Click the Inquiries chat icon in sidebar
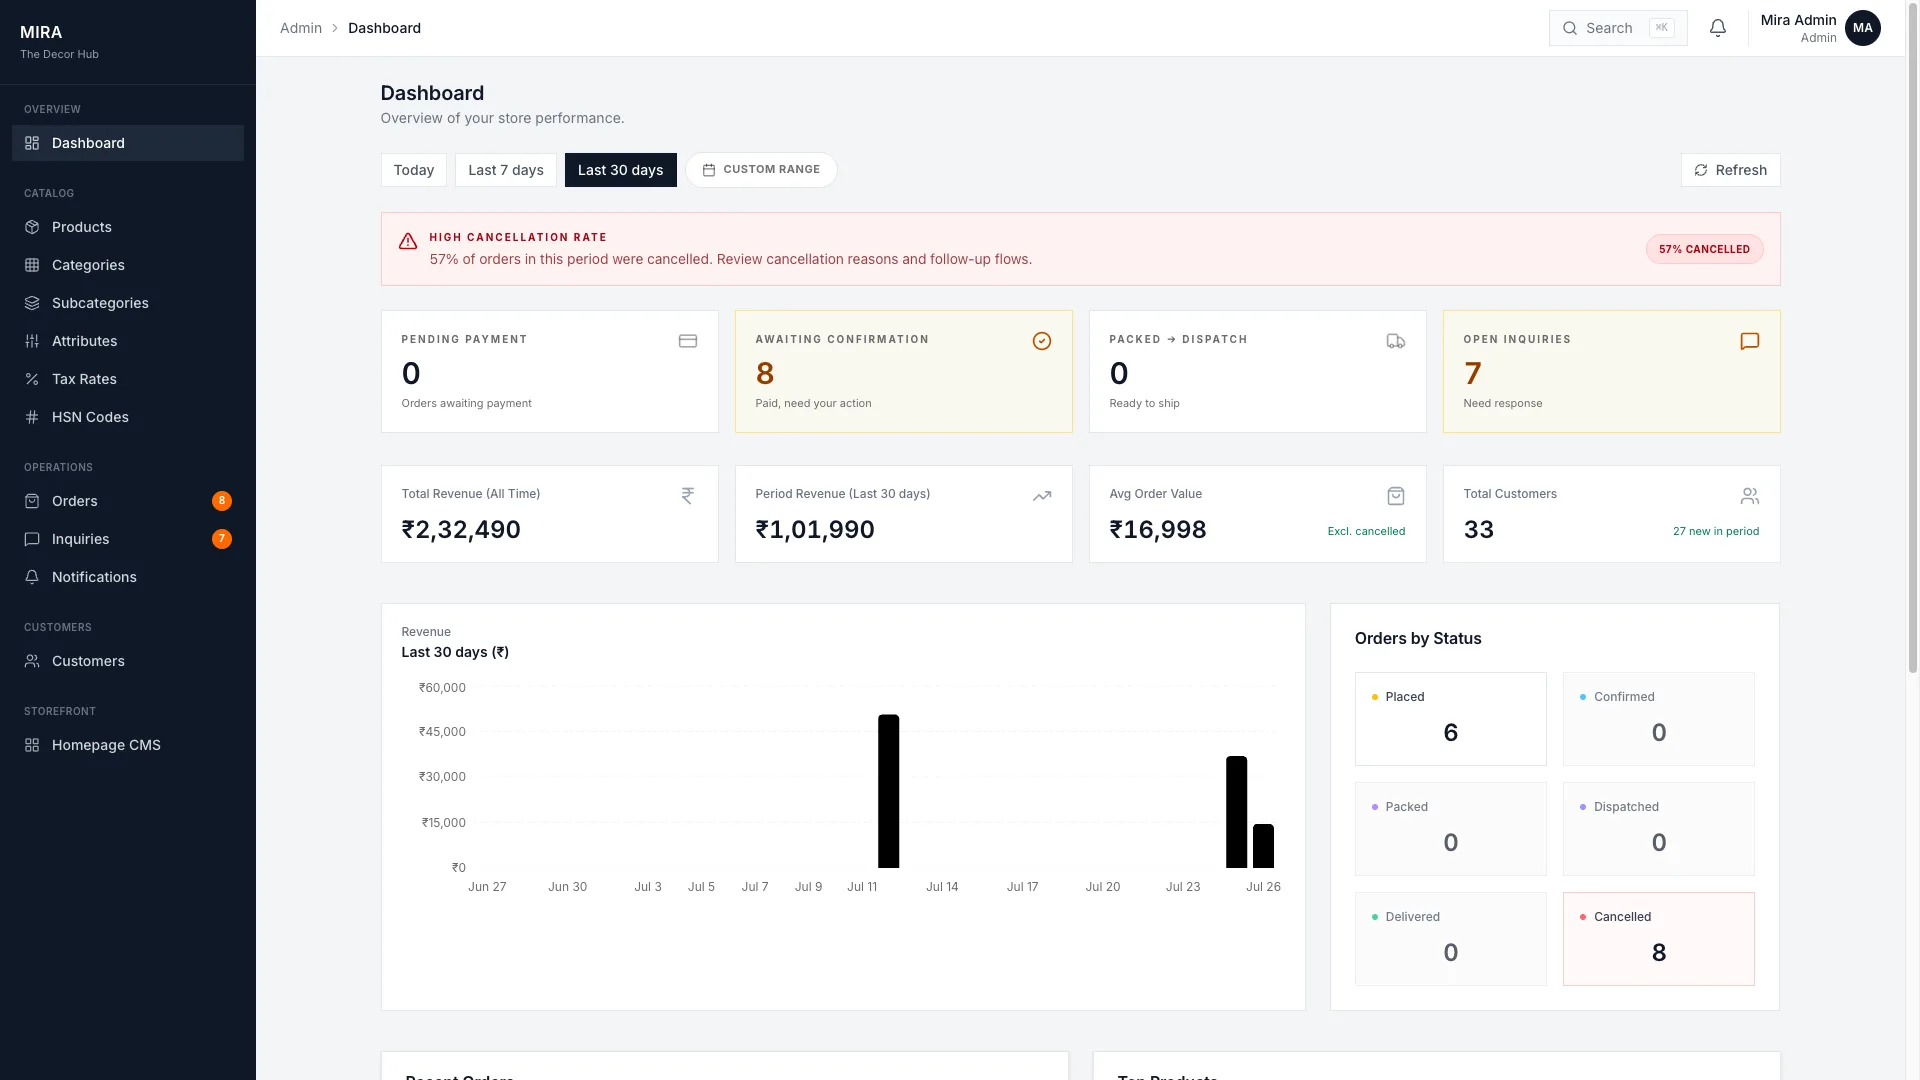 32,539
